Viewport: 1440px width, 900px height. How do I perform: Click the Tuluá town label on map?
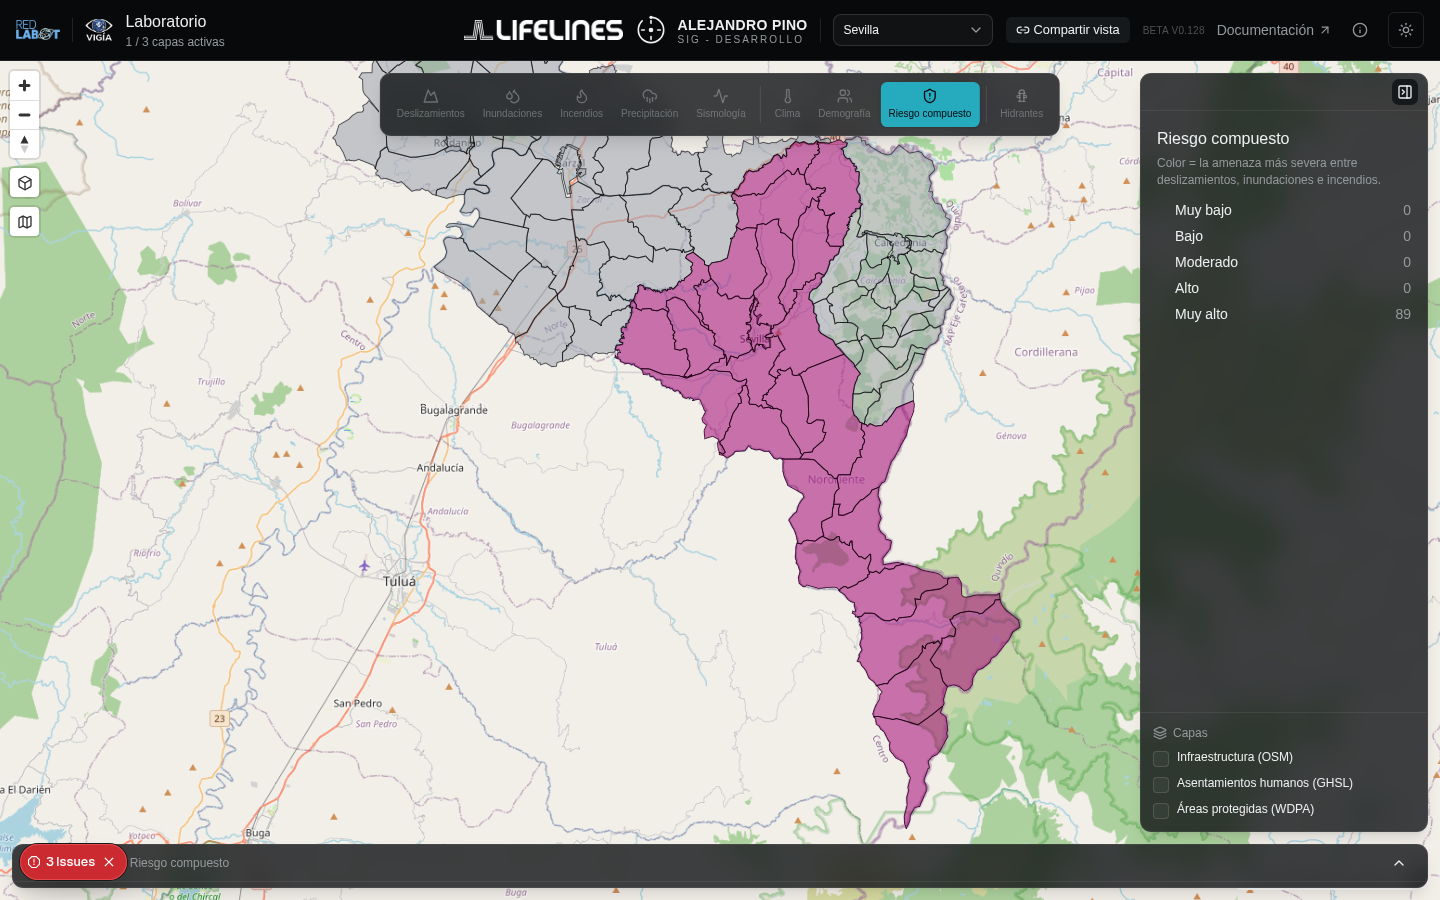[x=399, y=581]
